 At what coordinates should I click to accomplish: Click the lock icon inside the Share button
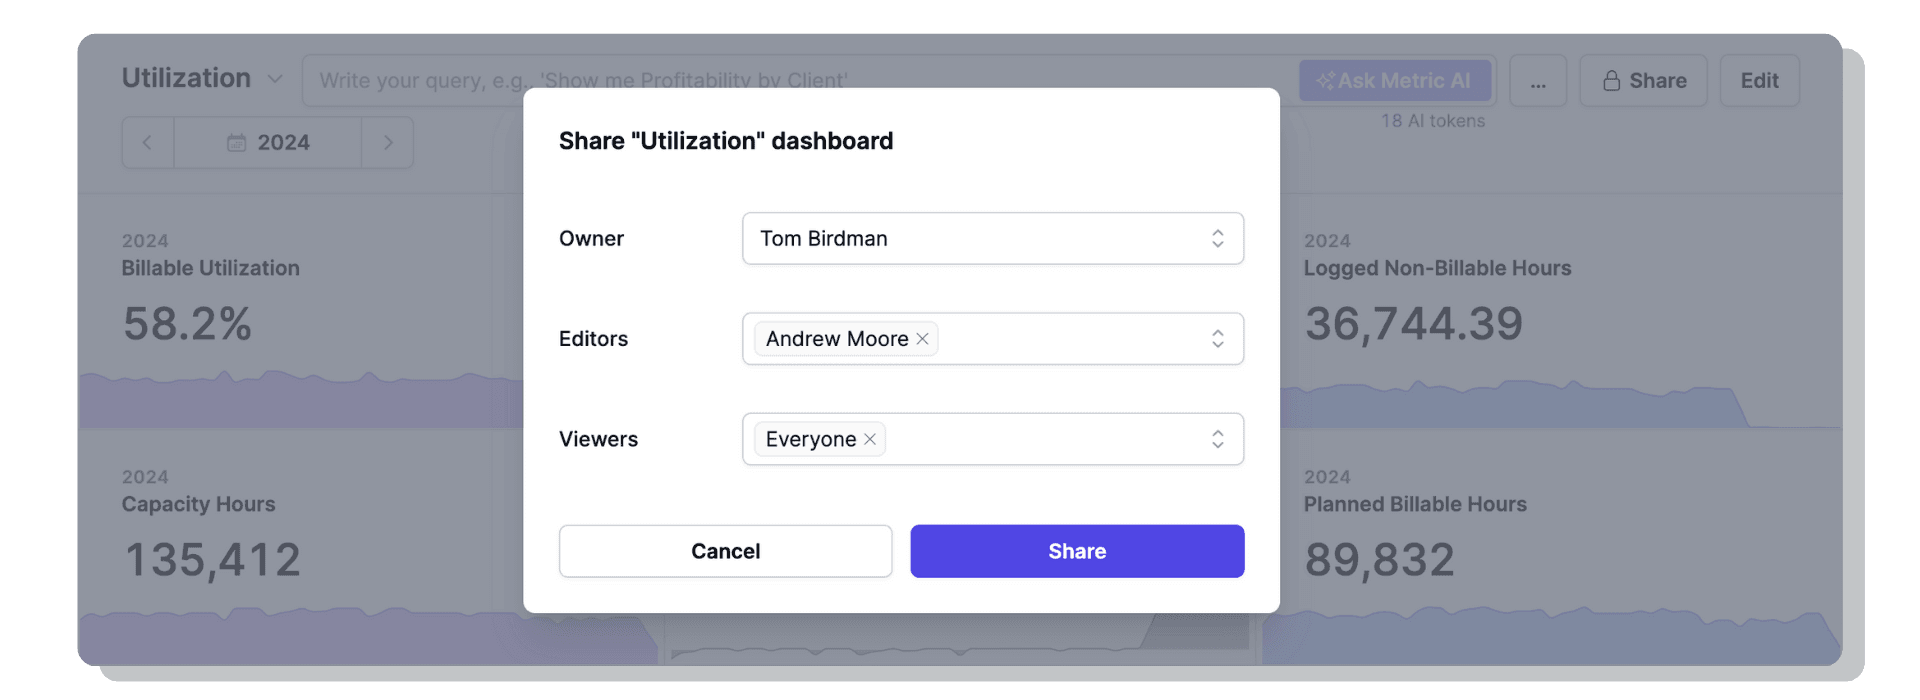point(1613,80)
